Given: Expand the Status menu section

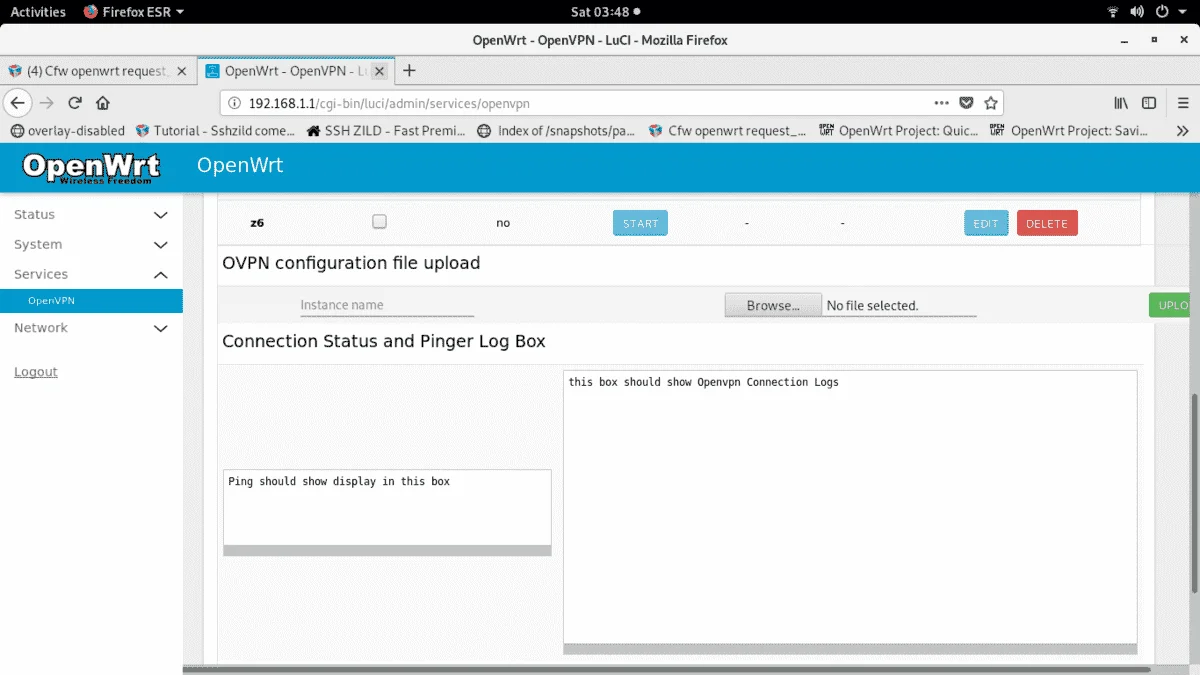Looking at the screenshot, I should click(91, 215).
